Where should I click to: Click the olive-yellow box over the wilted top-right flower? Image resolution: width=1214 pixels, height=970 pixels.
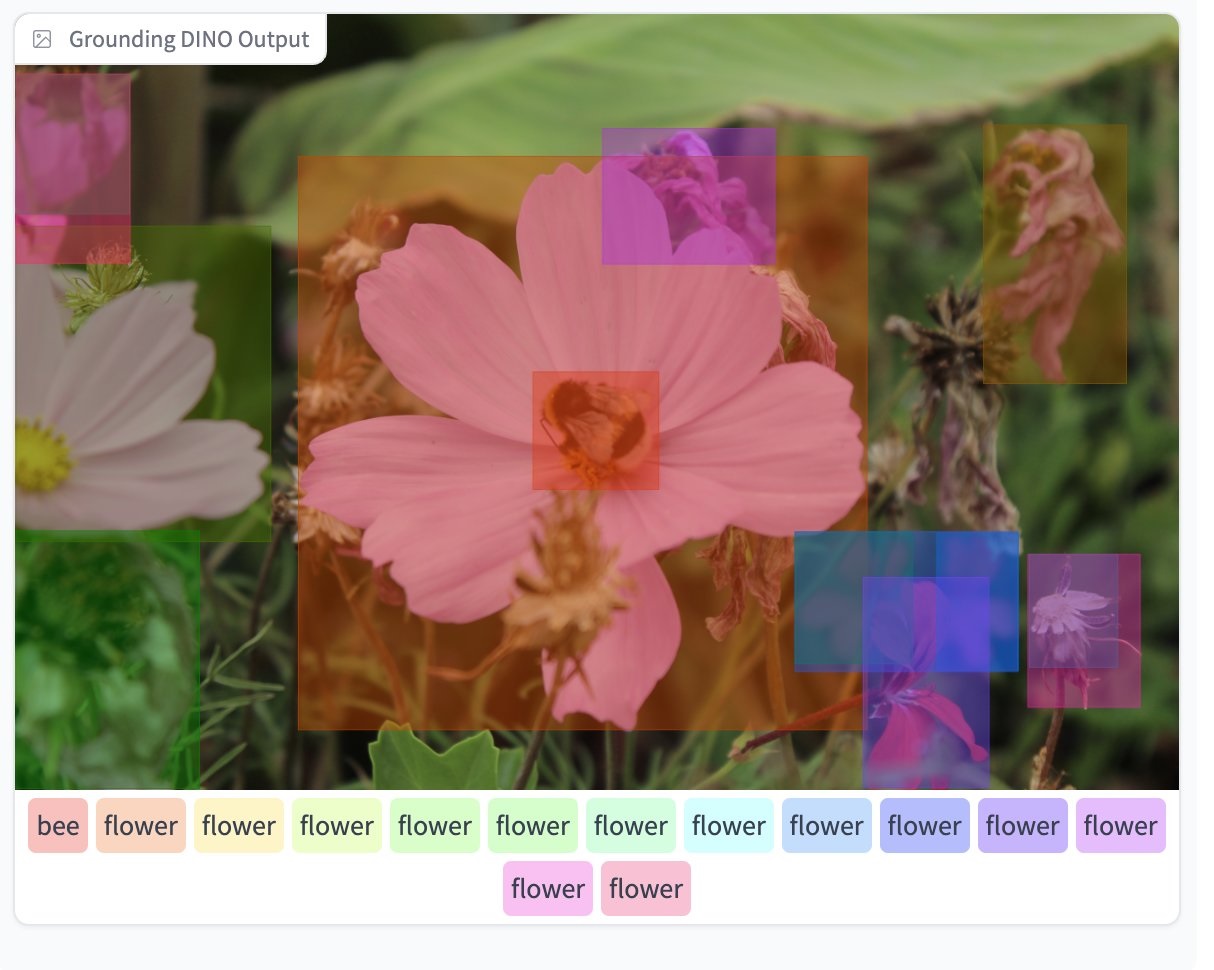1054,254
